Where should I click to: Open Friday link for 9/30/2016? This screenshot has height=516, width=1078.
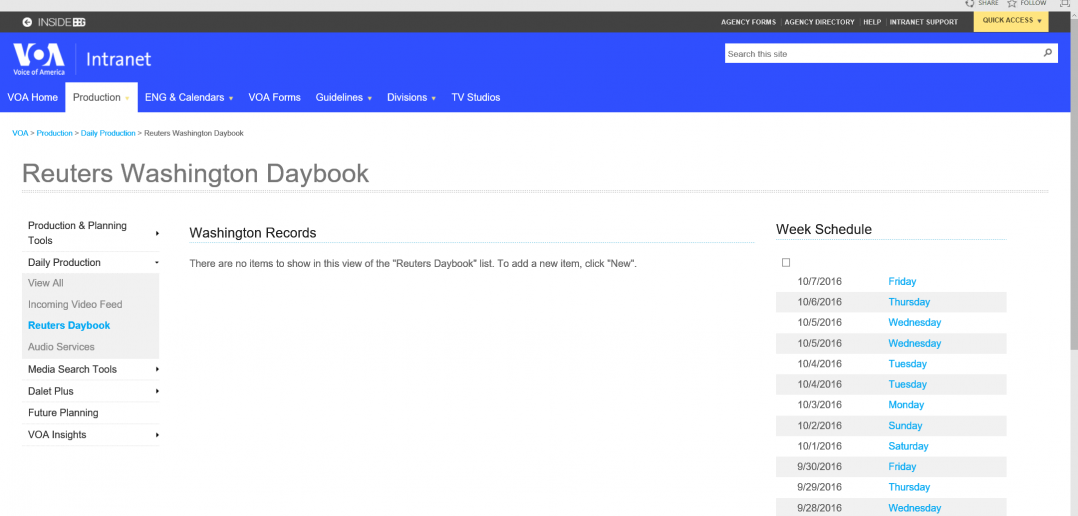tap(902, 467)
